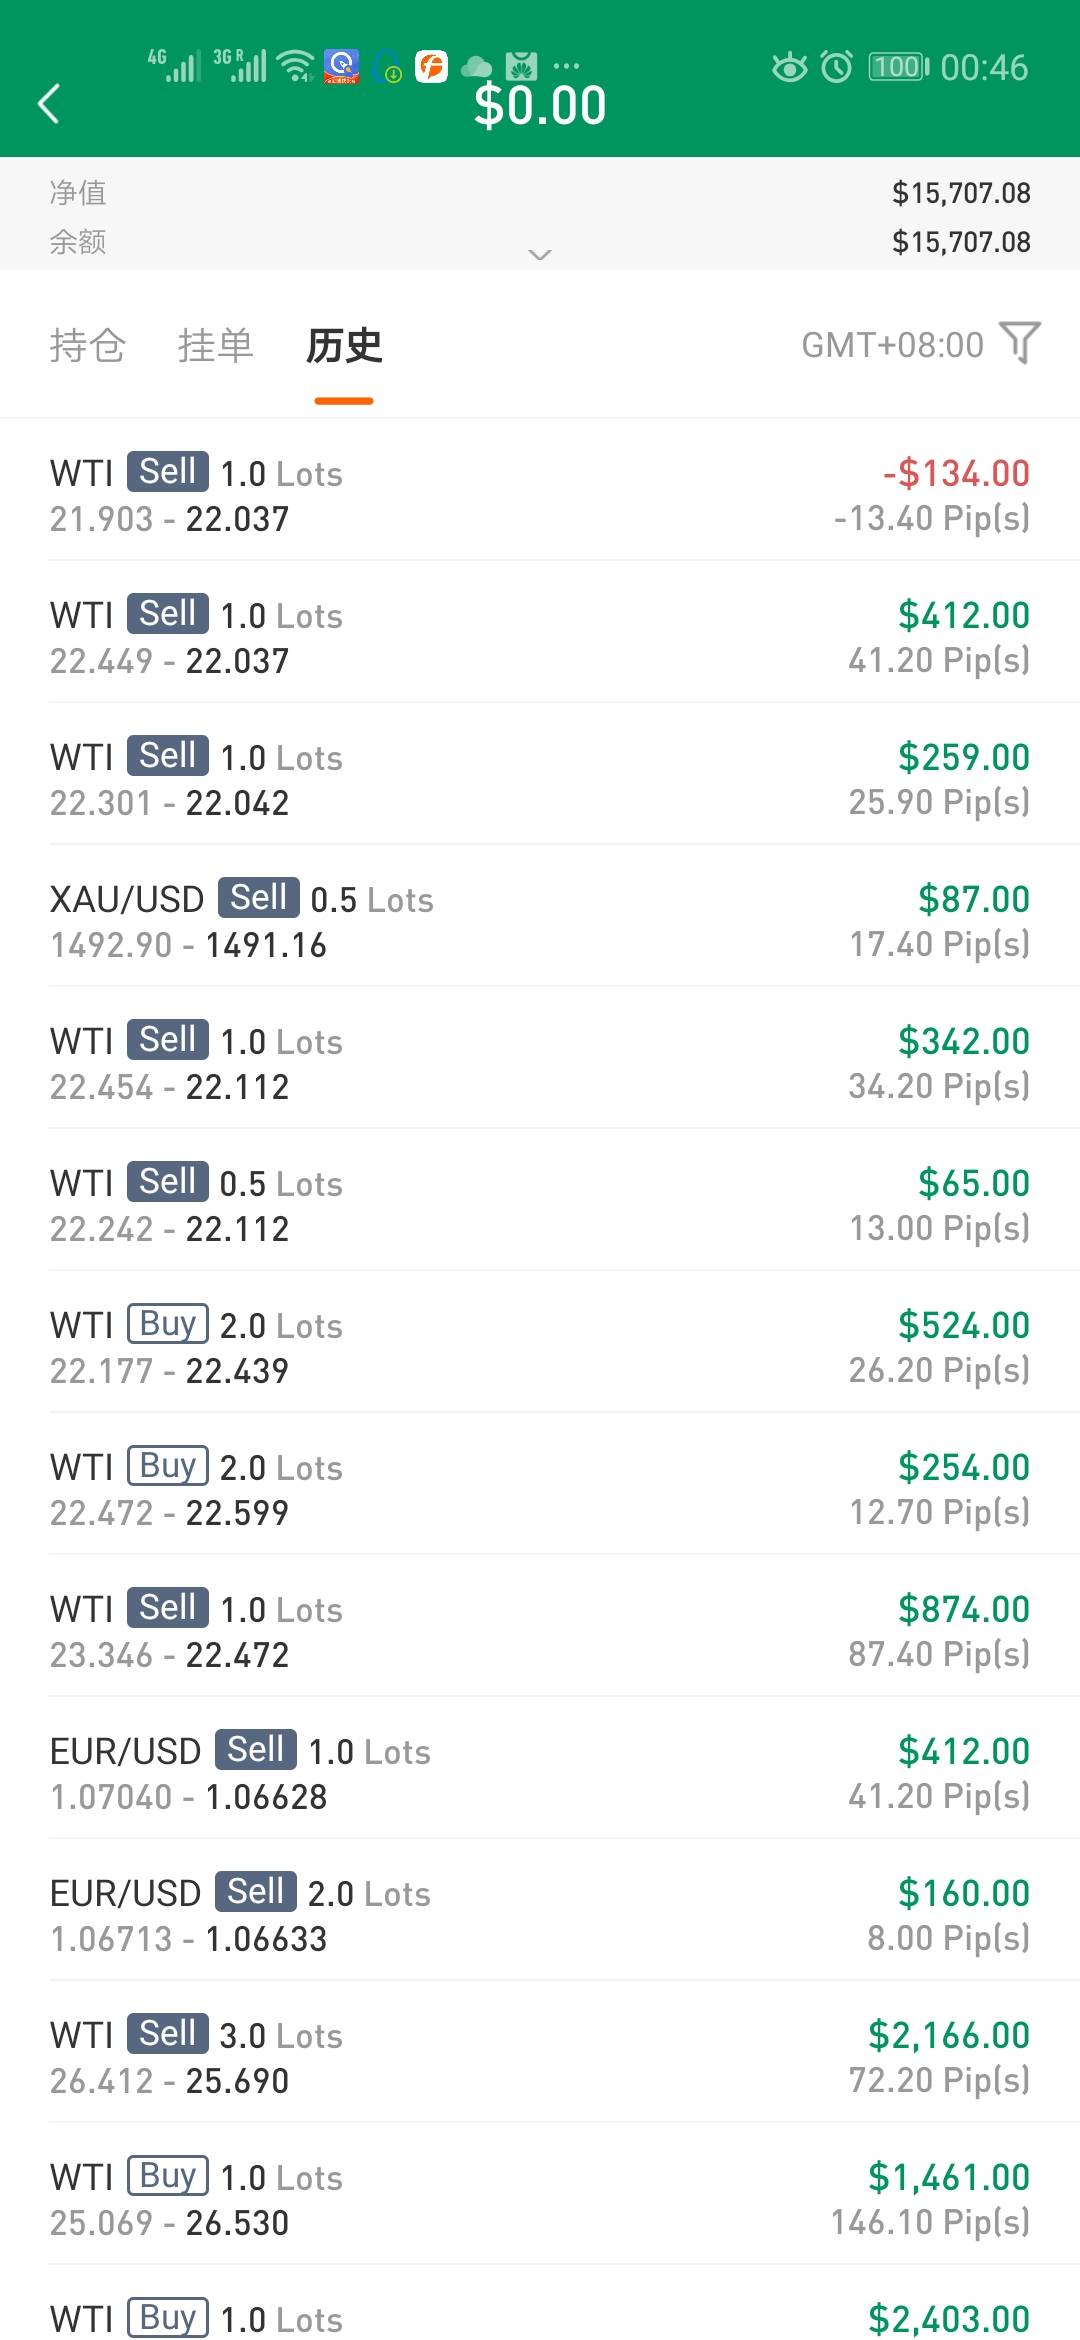Image resolution: width=1080 pixels, height=2340 pixels.
Task: Open the XAU/USD Sell 0.5 Lots trade
Action: (x=540, y=921)
